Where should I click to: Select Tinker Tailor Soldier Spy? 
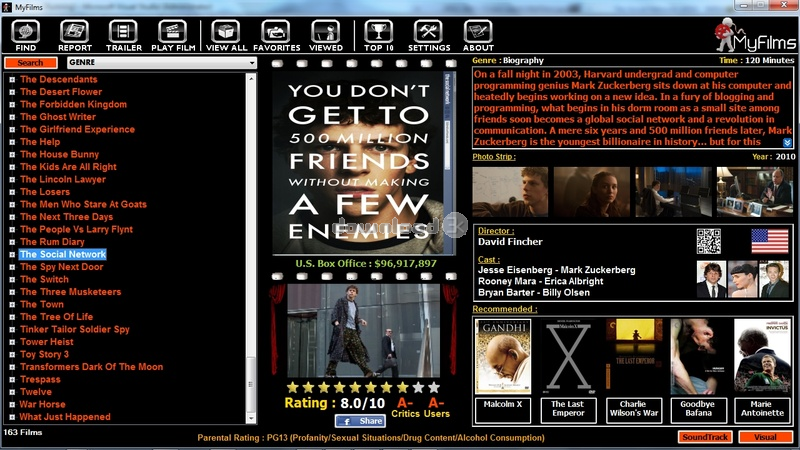click(x=74, y=330)
